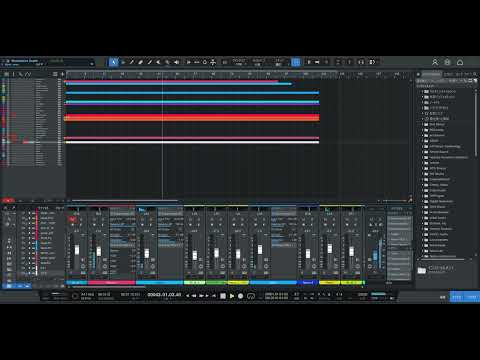Return to zero using the leftmost transport arrow
The height and width of the screenshot is (360, 480).
[188, 296]
